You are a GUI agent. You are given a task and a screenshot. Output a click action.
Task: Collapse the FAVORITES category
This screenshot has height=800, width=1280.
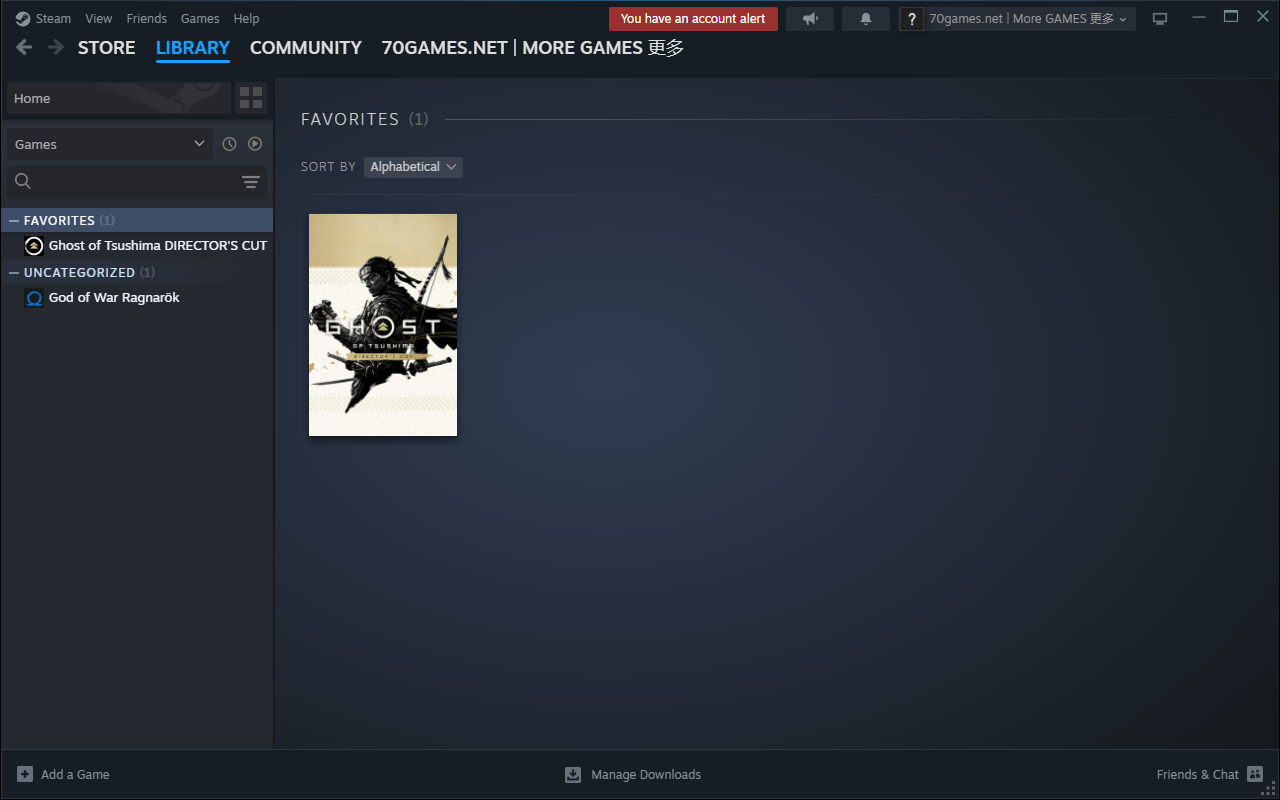pos(14,220)
